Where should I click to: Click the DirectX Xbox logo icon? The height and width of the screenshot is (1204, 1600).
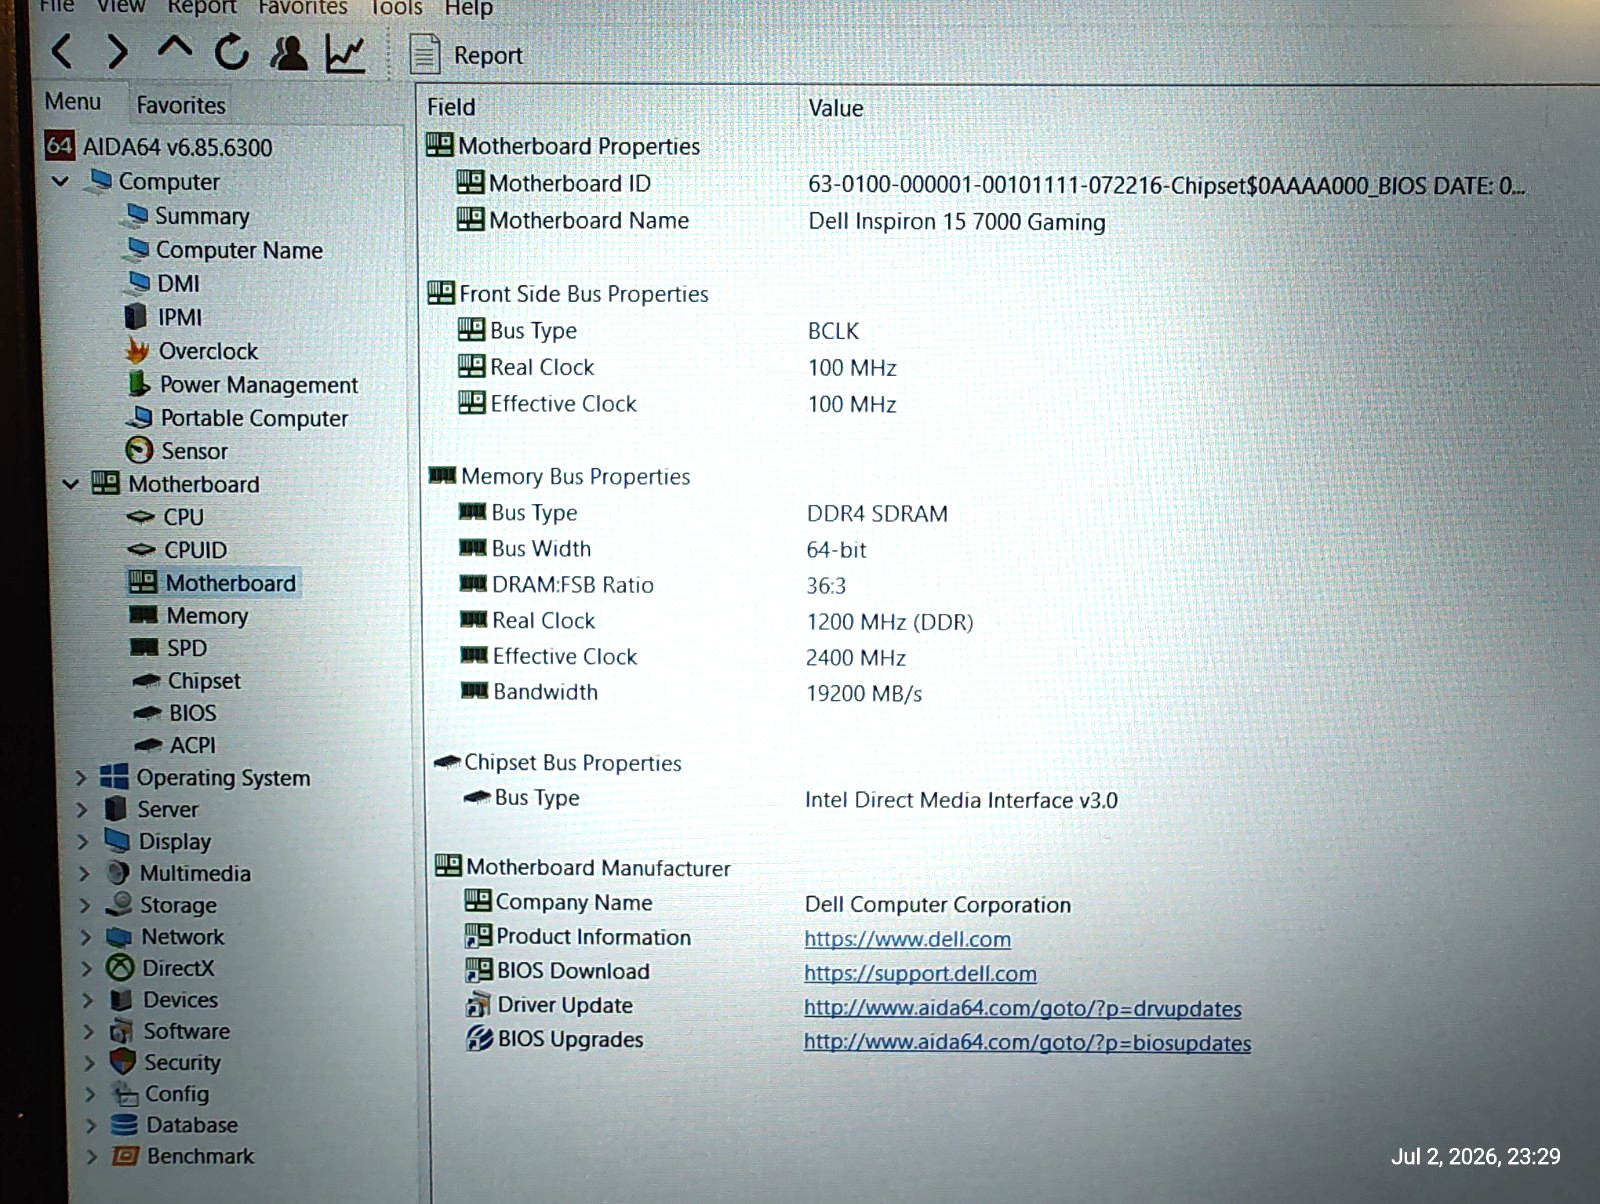tap(120, 968)
